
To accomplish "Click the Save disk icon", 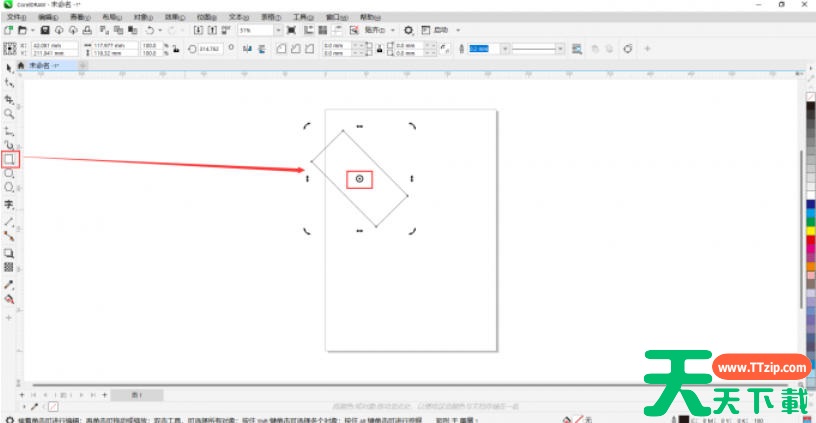I will tap(46, 31).
